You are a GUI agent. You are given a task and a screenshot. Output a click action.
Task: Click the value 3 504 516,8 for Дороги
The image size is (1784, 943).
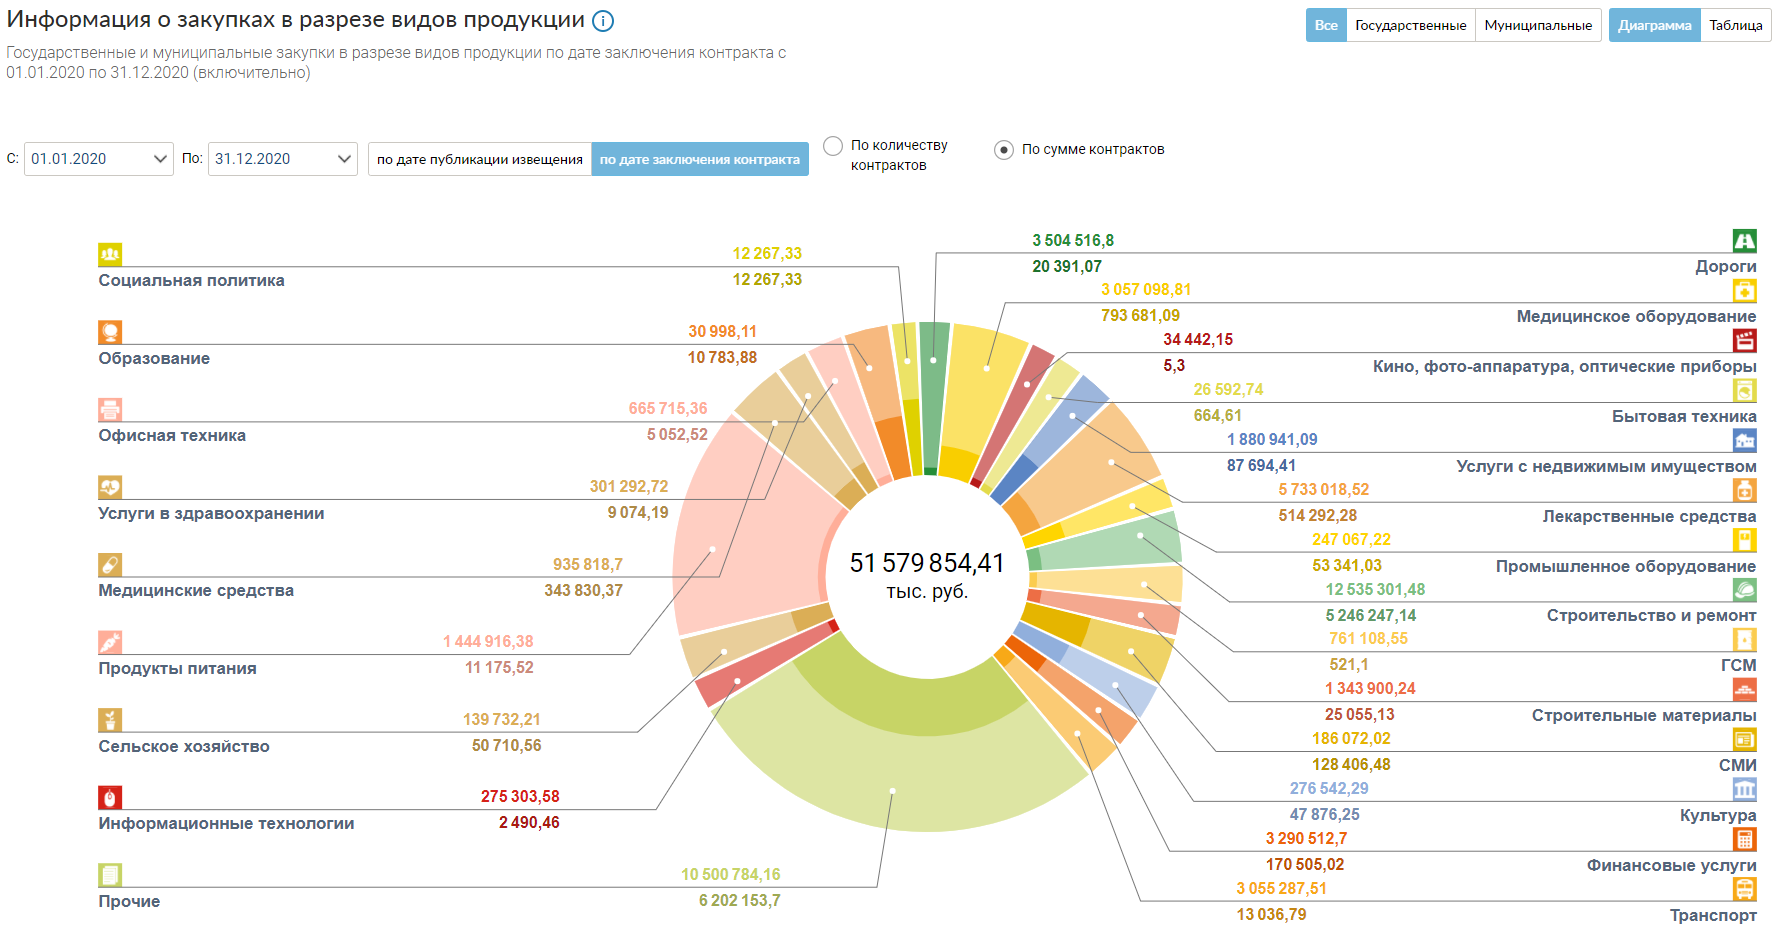click(1073, 241)
